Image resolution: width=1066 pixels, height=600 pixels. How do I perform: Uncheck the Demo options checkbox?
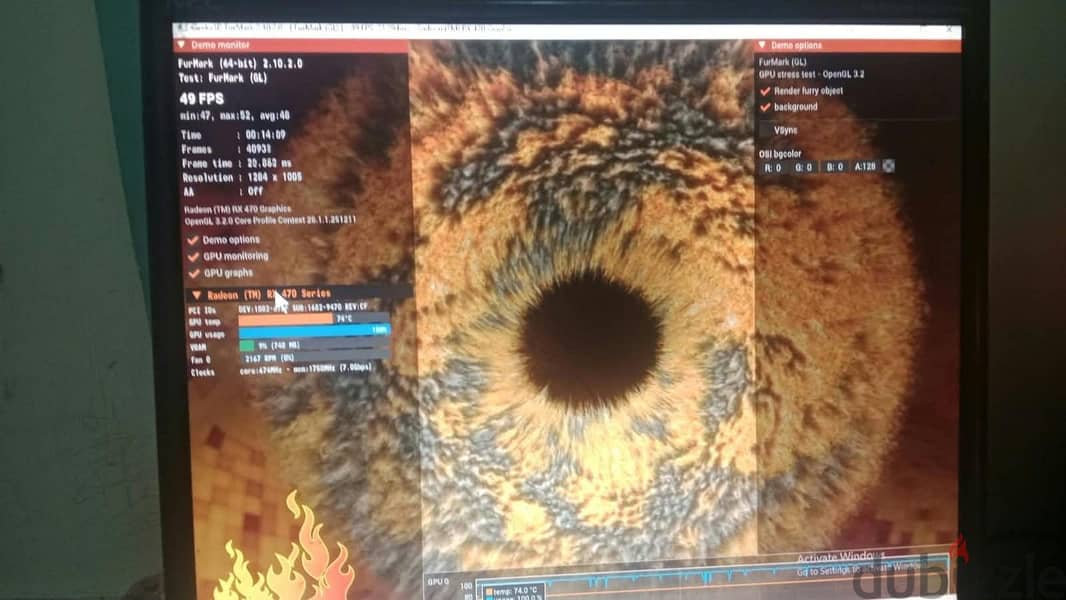pyautogui.click(x=193, y=240)
